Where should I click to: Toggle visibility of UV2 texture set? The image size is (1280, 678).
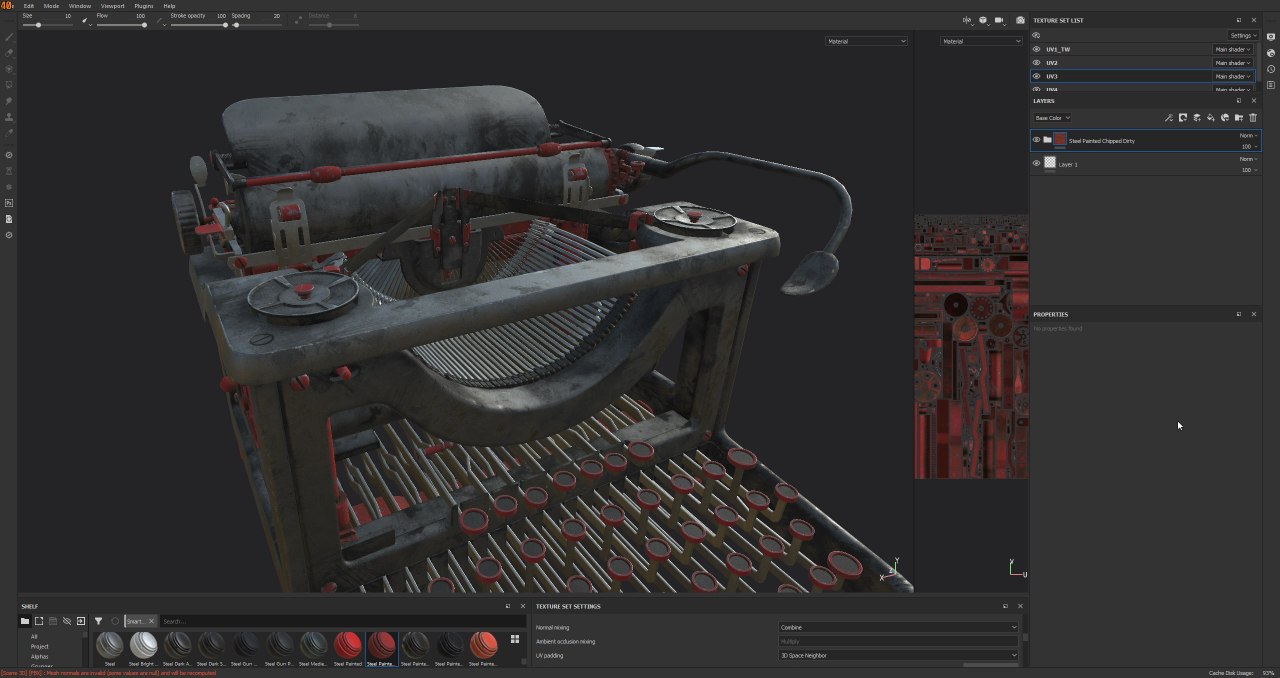[1037, 63]
